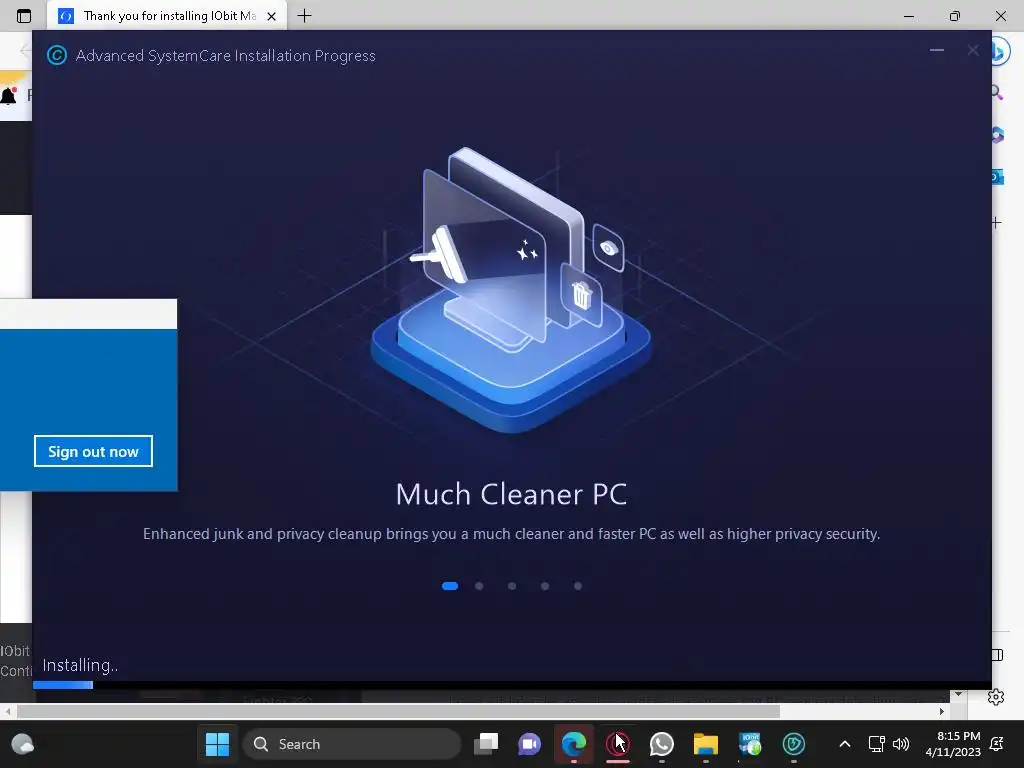Select the third slide indicator dot

[x=512, y=586]
